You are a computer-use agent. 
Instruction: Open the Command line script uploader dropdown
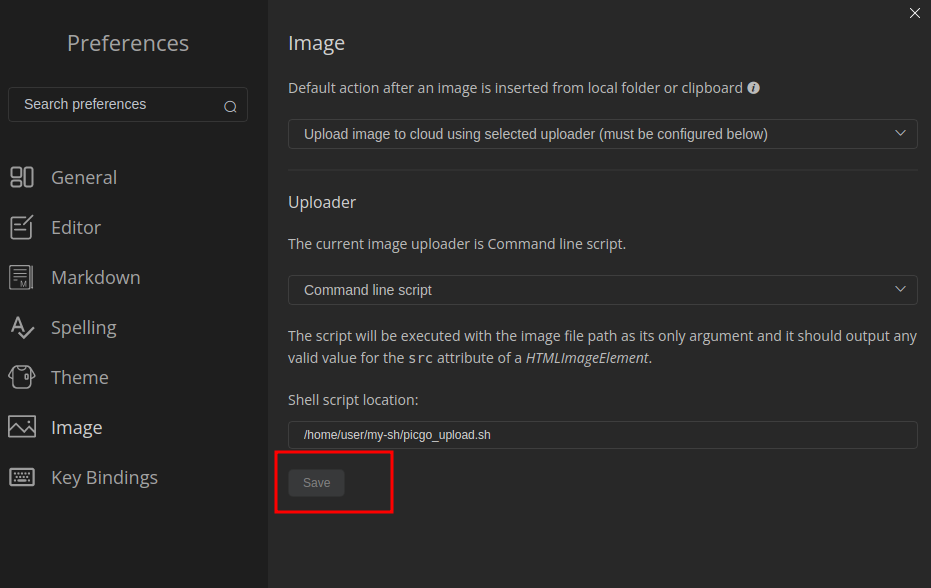602,290
